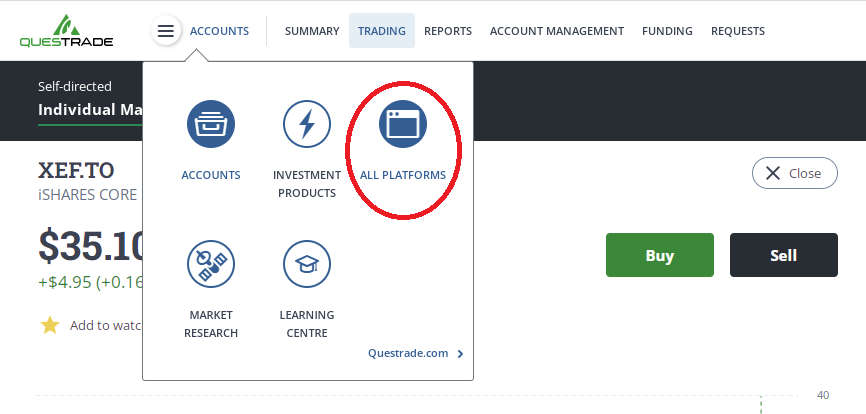Click the green Buy button
This screenshot has height=414, width=866.
pos(660,255)
